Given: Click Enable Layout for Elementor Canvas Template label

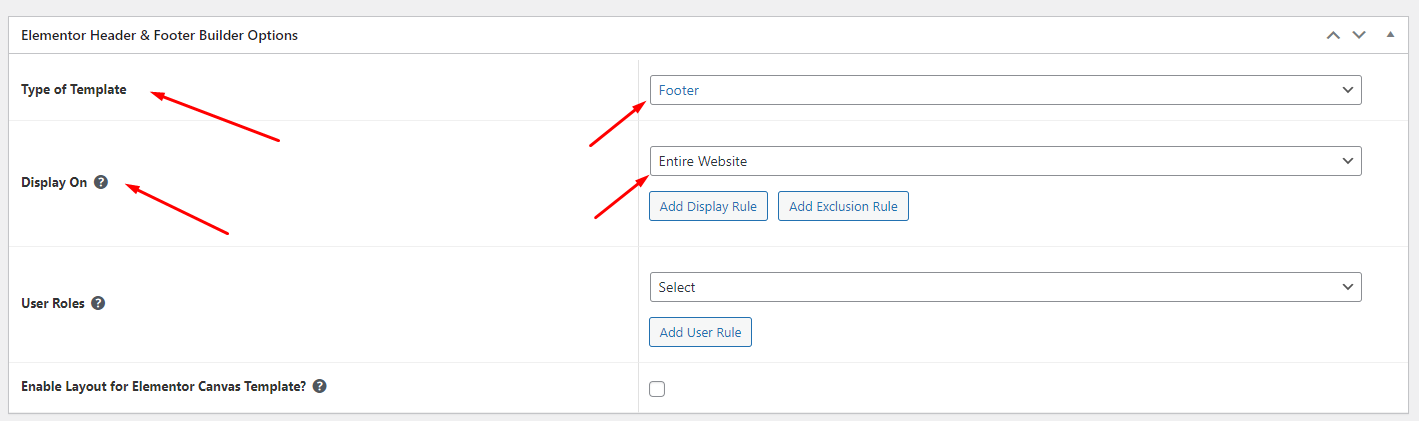Looking at the screenshot, I should (163, 386).
